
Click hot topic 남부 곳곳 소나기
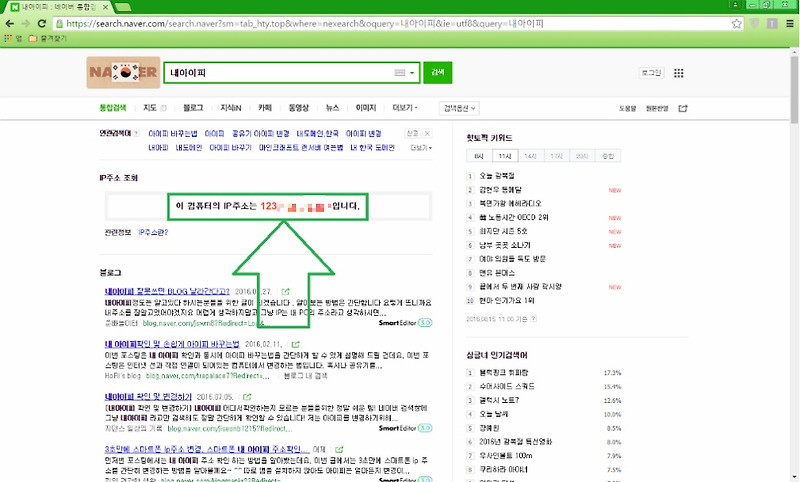tap(505, 245)
